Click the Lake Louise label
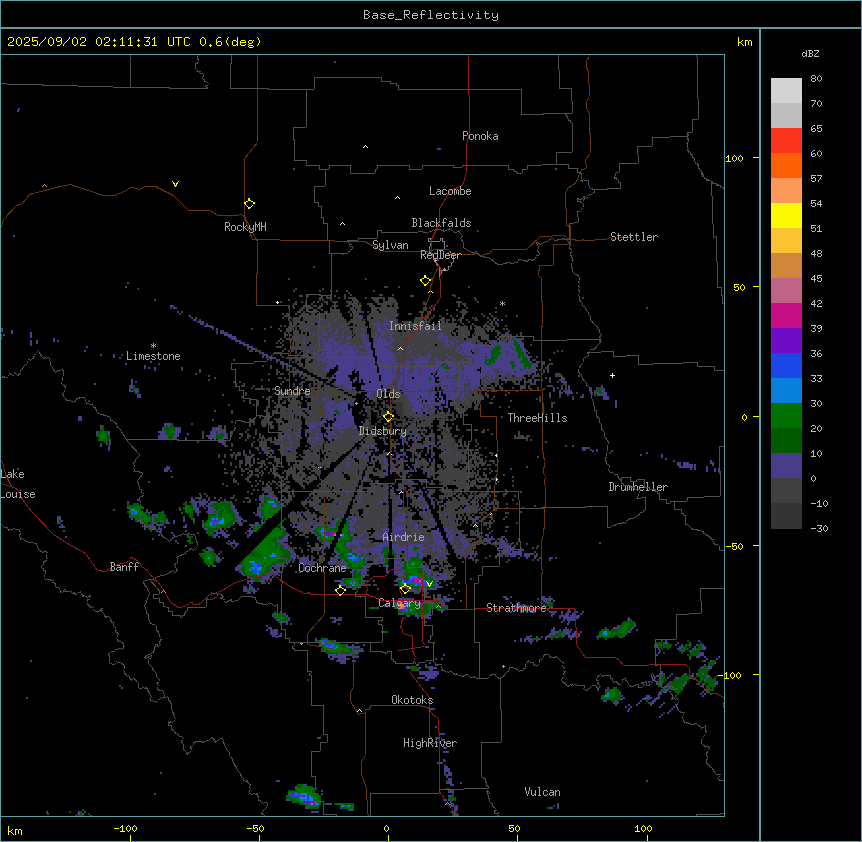Screen dimensions: 862x842 (x=18, y=484)
